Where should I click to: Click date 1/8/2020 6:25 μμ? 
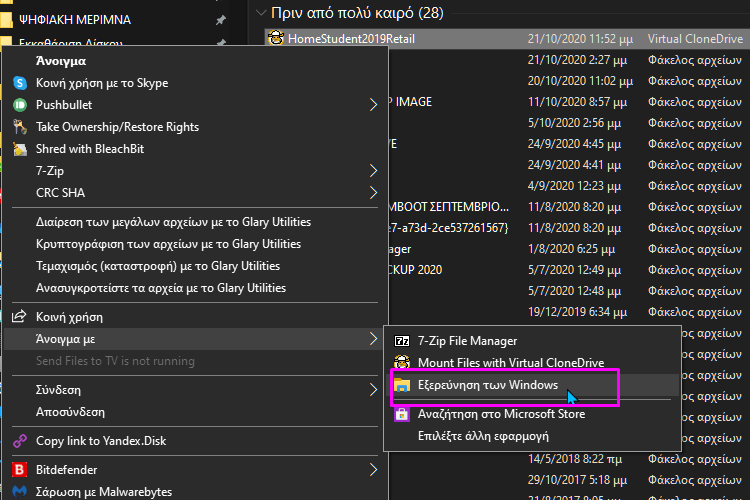pyautogui.click(x=572, y=249)
